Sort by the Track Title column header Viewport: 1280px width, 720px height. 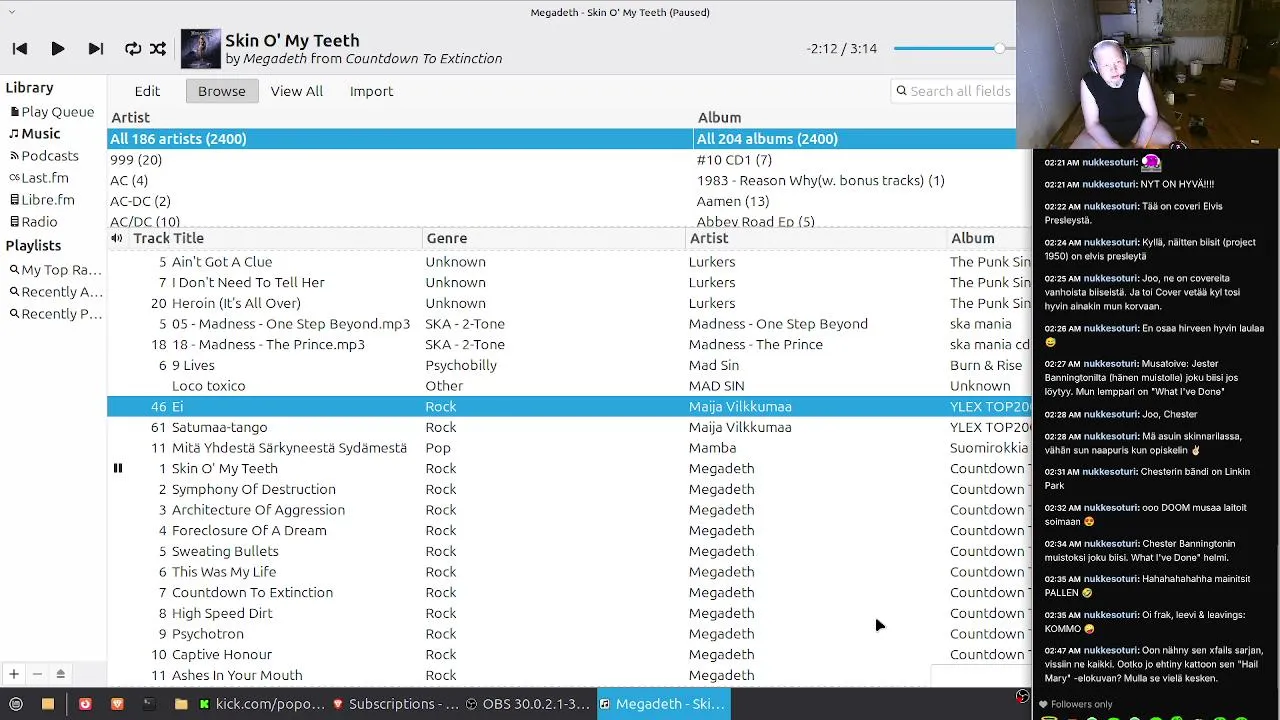coord(274,238)
